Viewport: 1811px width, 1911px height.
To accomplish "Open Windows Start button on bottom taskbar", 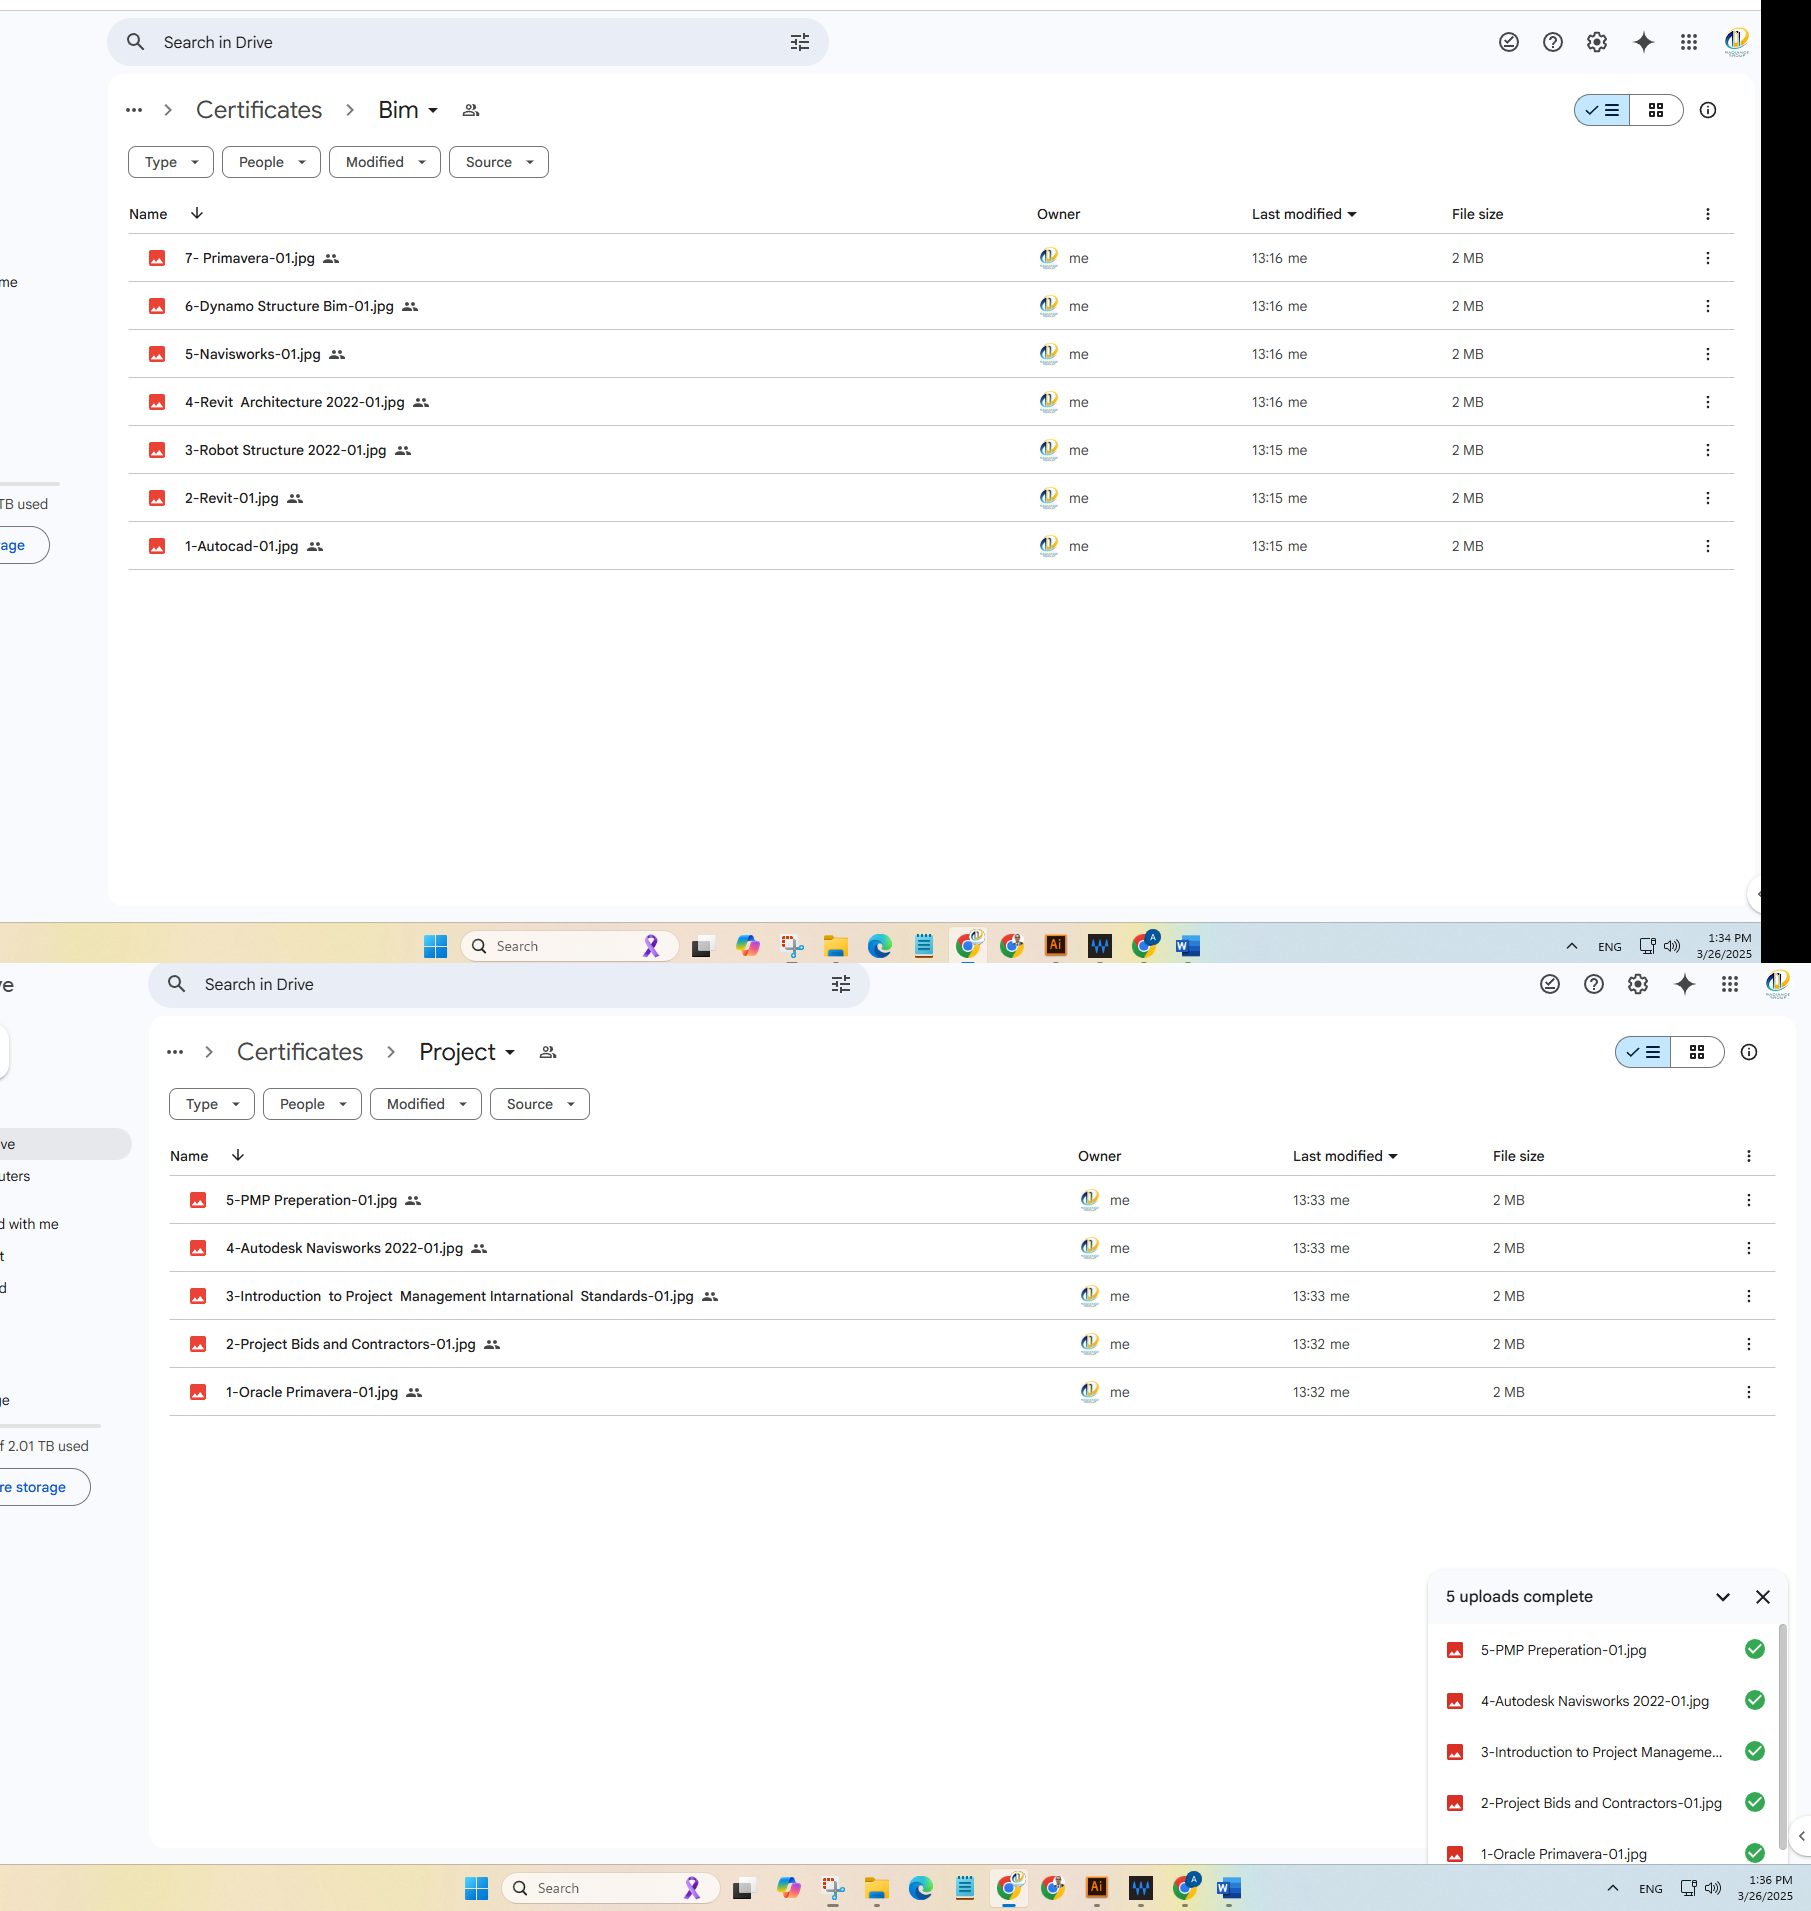I will (x=477, y=1888).
